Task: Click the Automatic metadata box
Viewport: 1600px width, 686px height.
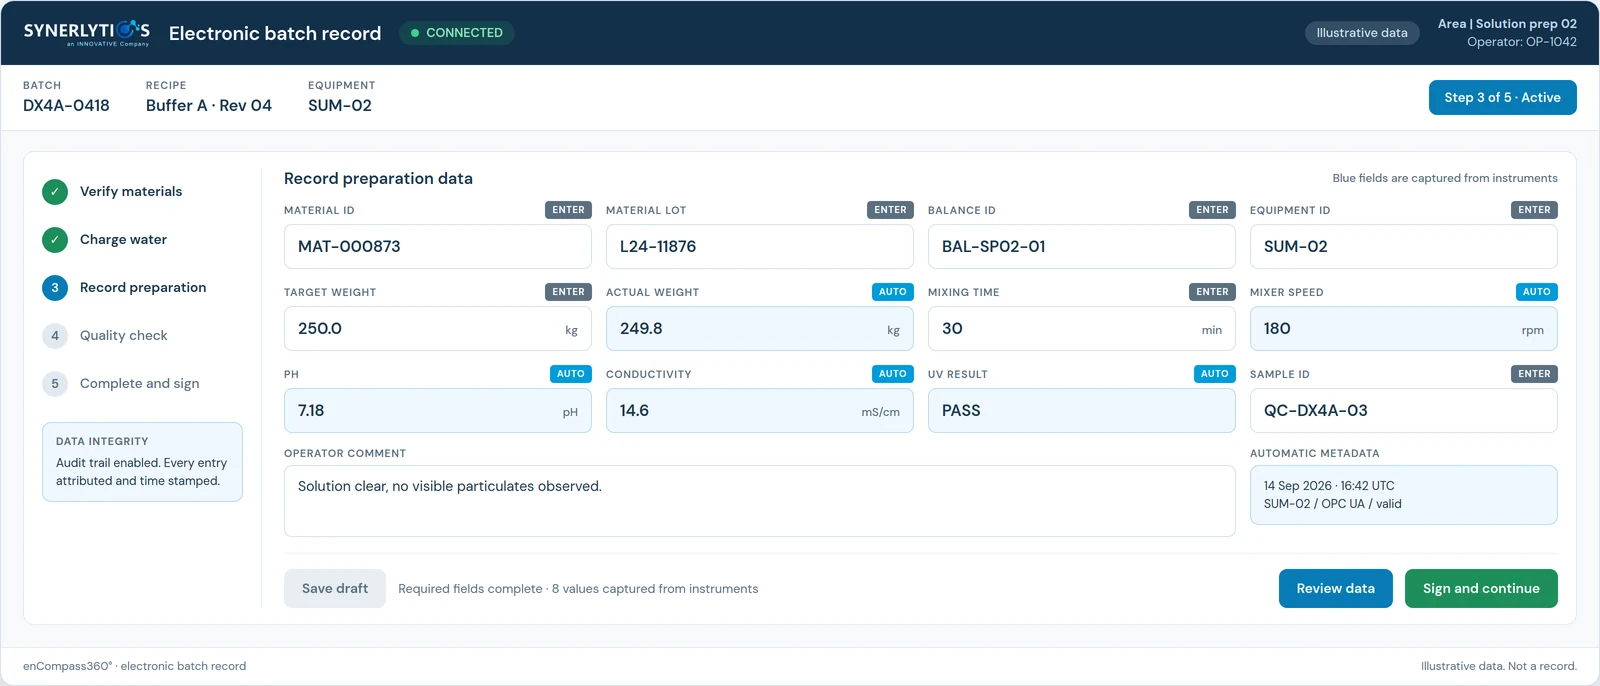Action: pyautogui.click(x=1404, y=495)
